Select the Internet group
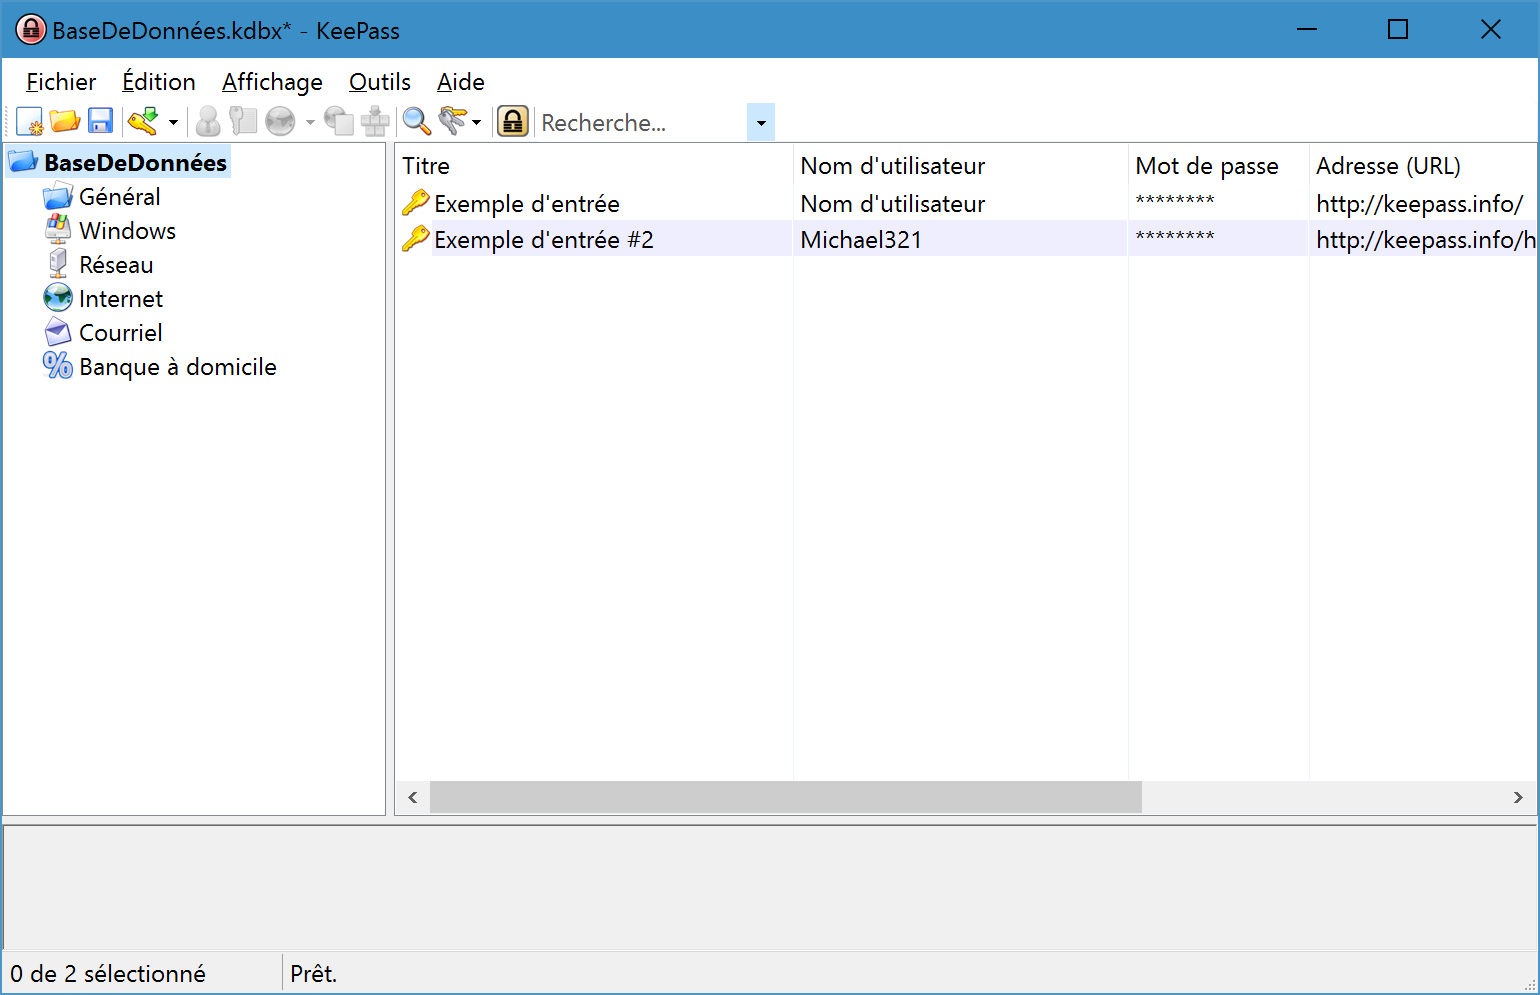This screenshot has height=995, width=1540. 121,299
